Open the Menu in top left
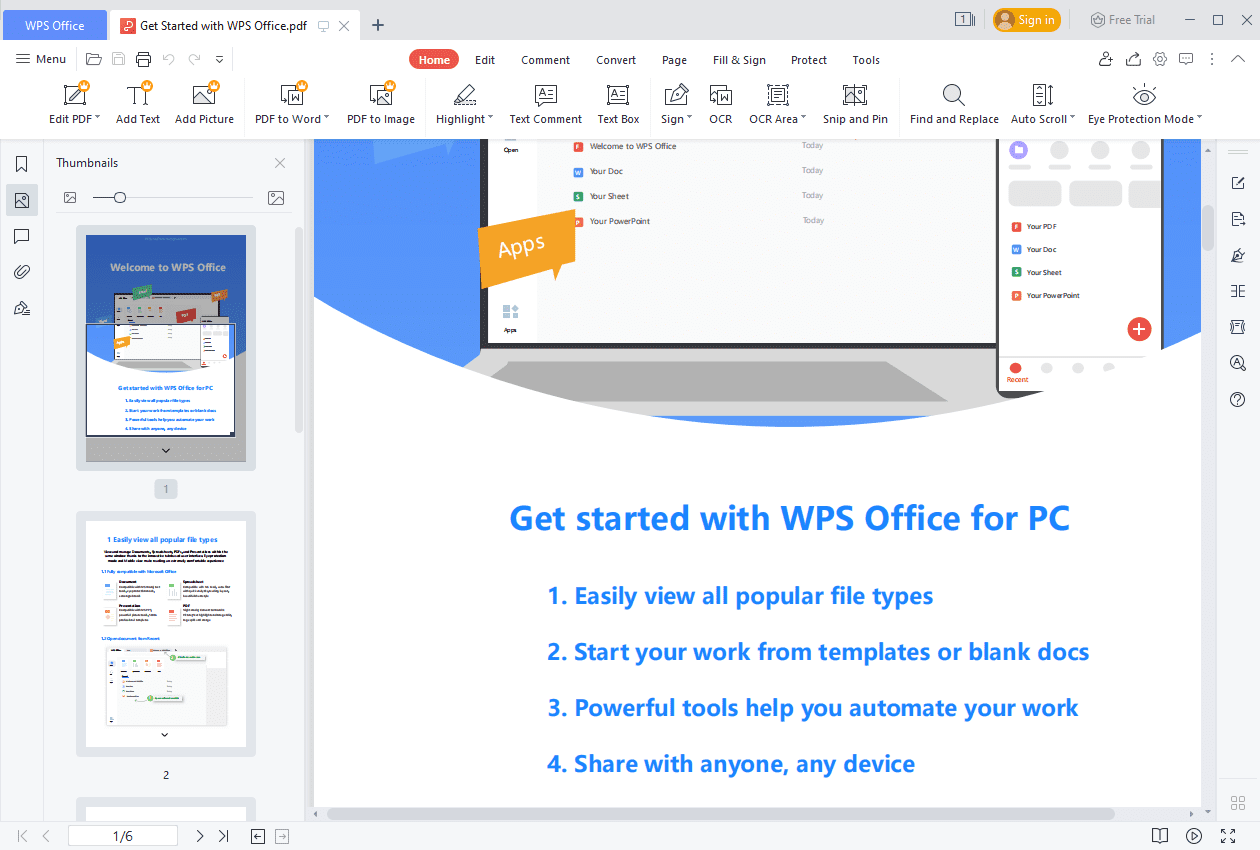 coord(40,59)
